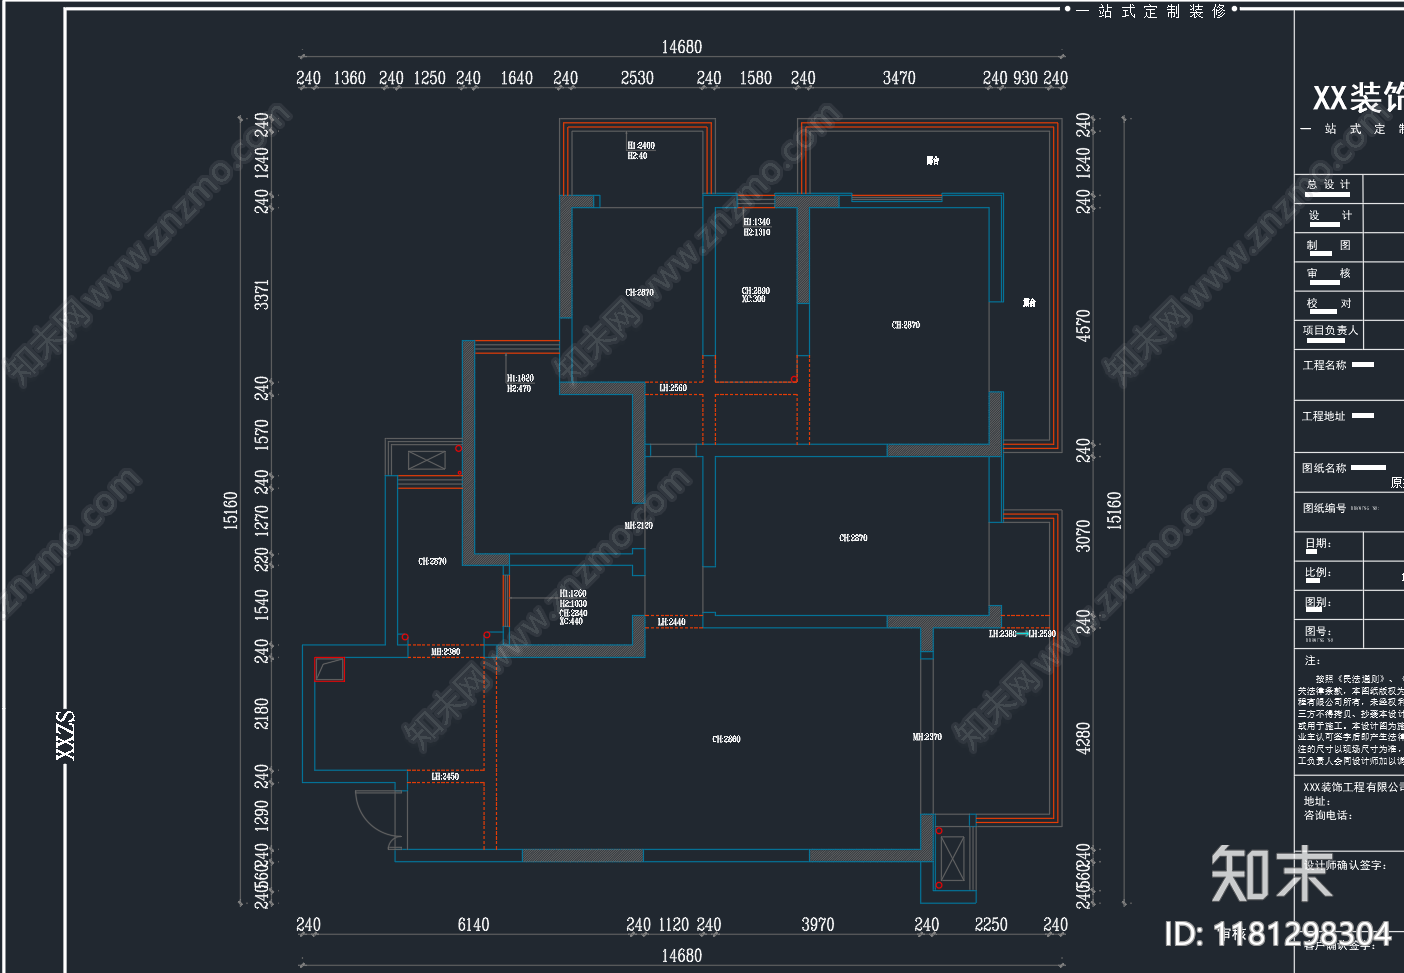Select the 1250 dimension label
Viewport: 1404px width, 973px height.
point(429,78)
